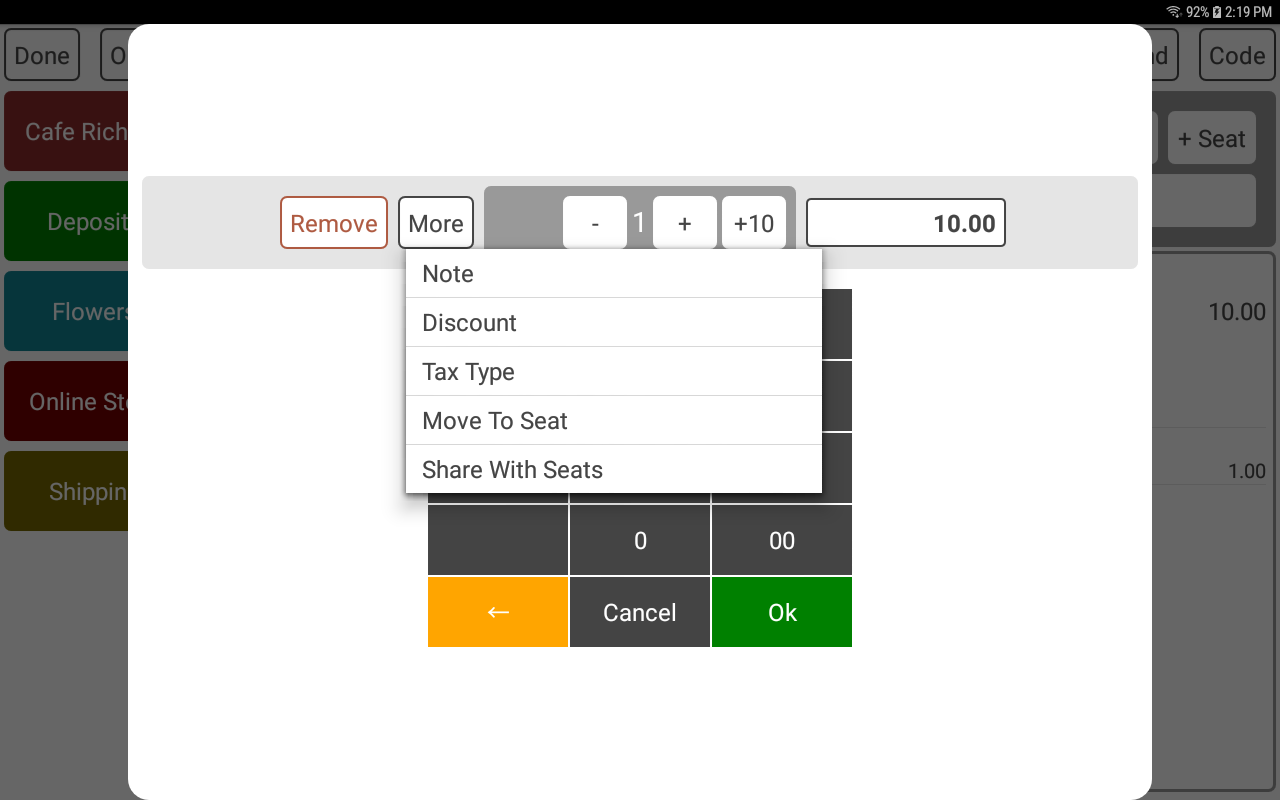Tap the 00 key on keypad

(x=782, y=540)
